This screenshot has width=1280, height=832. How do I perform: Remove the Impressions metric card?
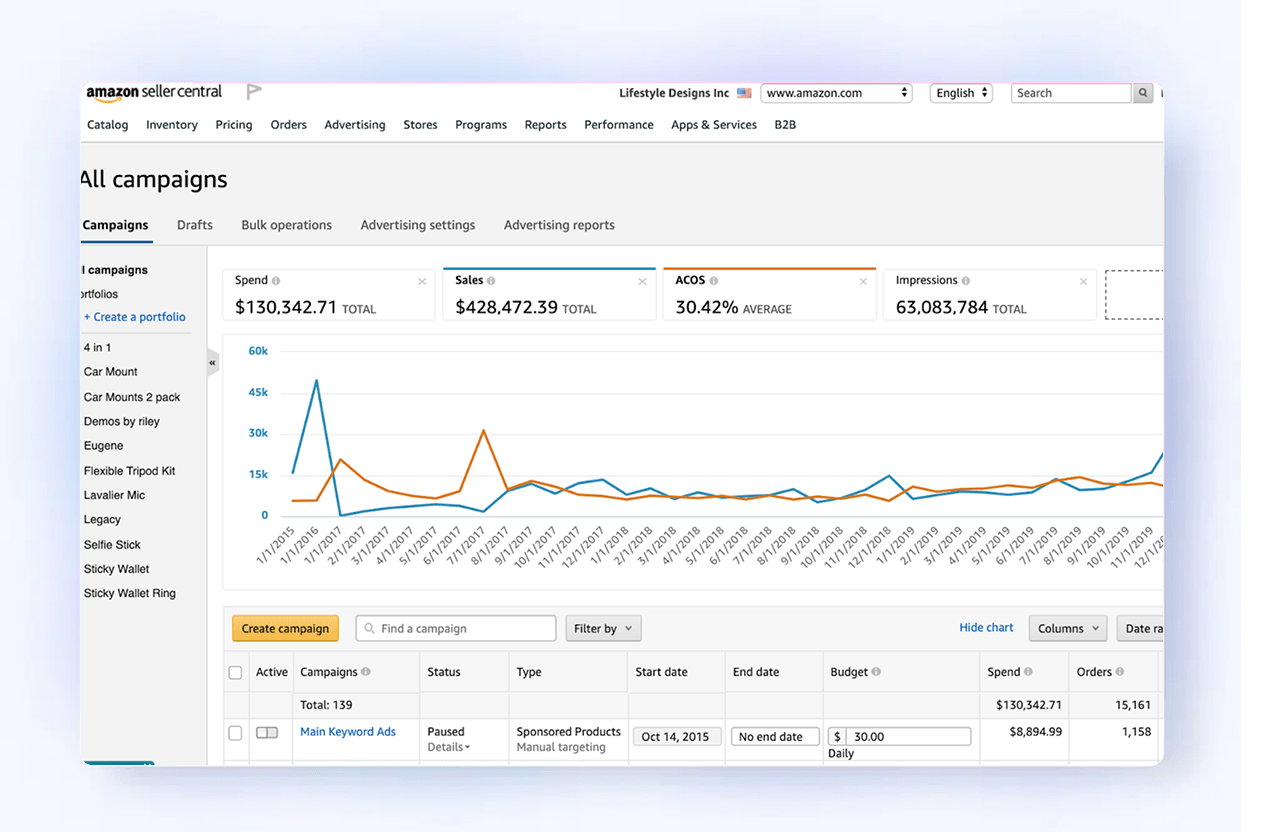click(1081, 280)
